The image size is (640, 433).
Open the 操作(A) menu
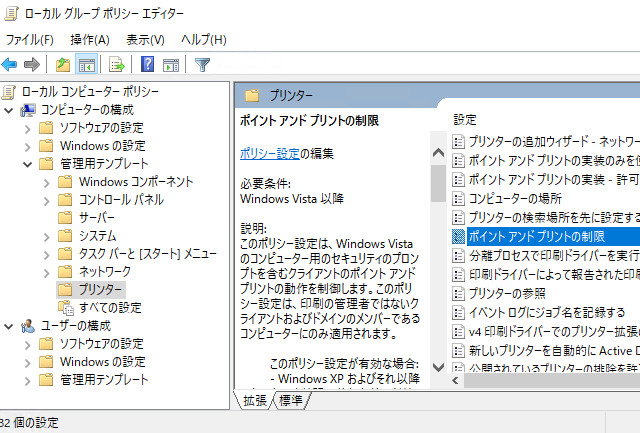tap(89, 39)
